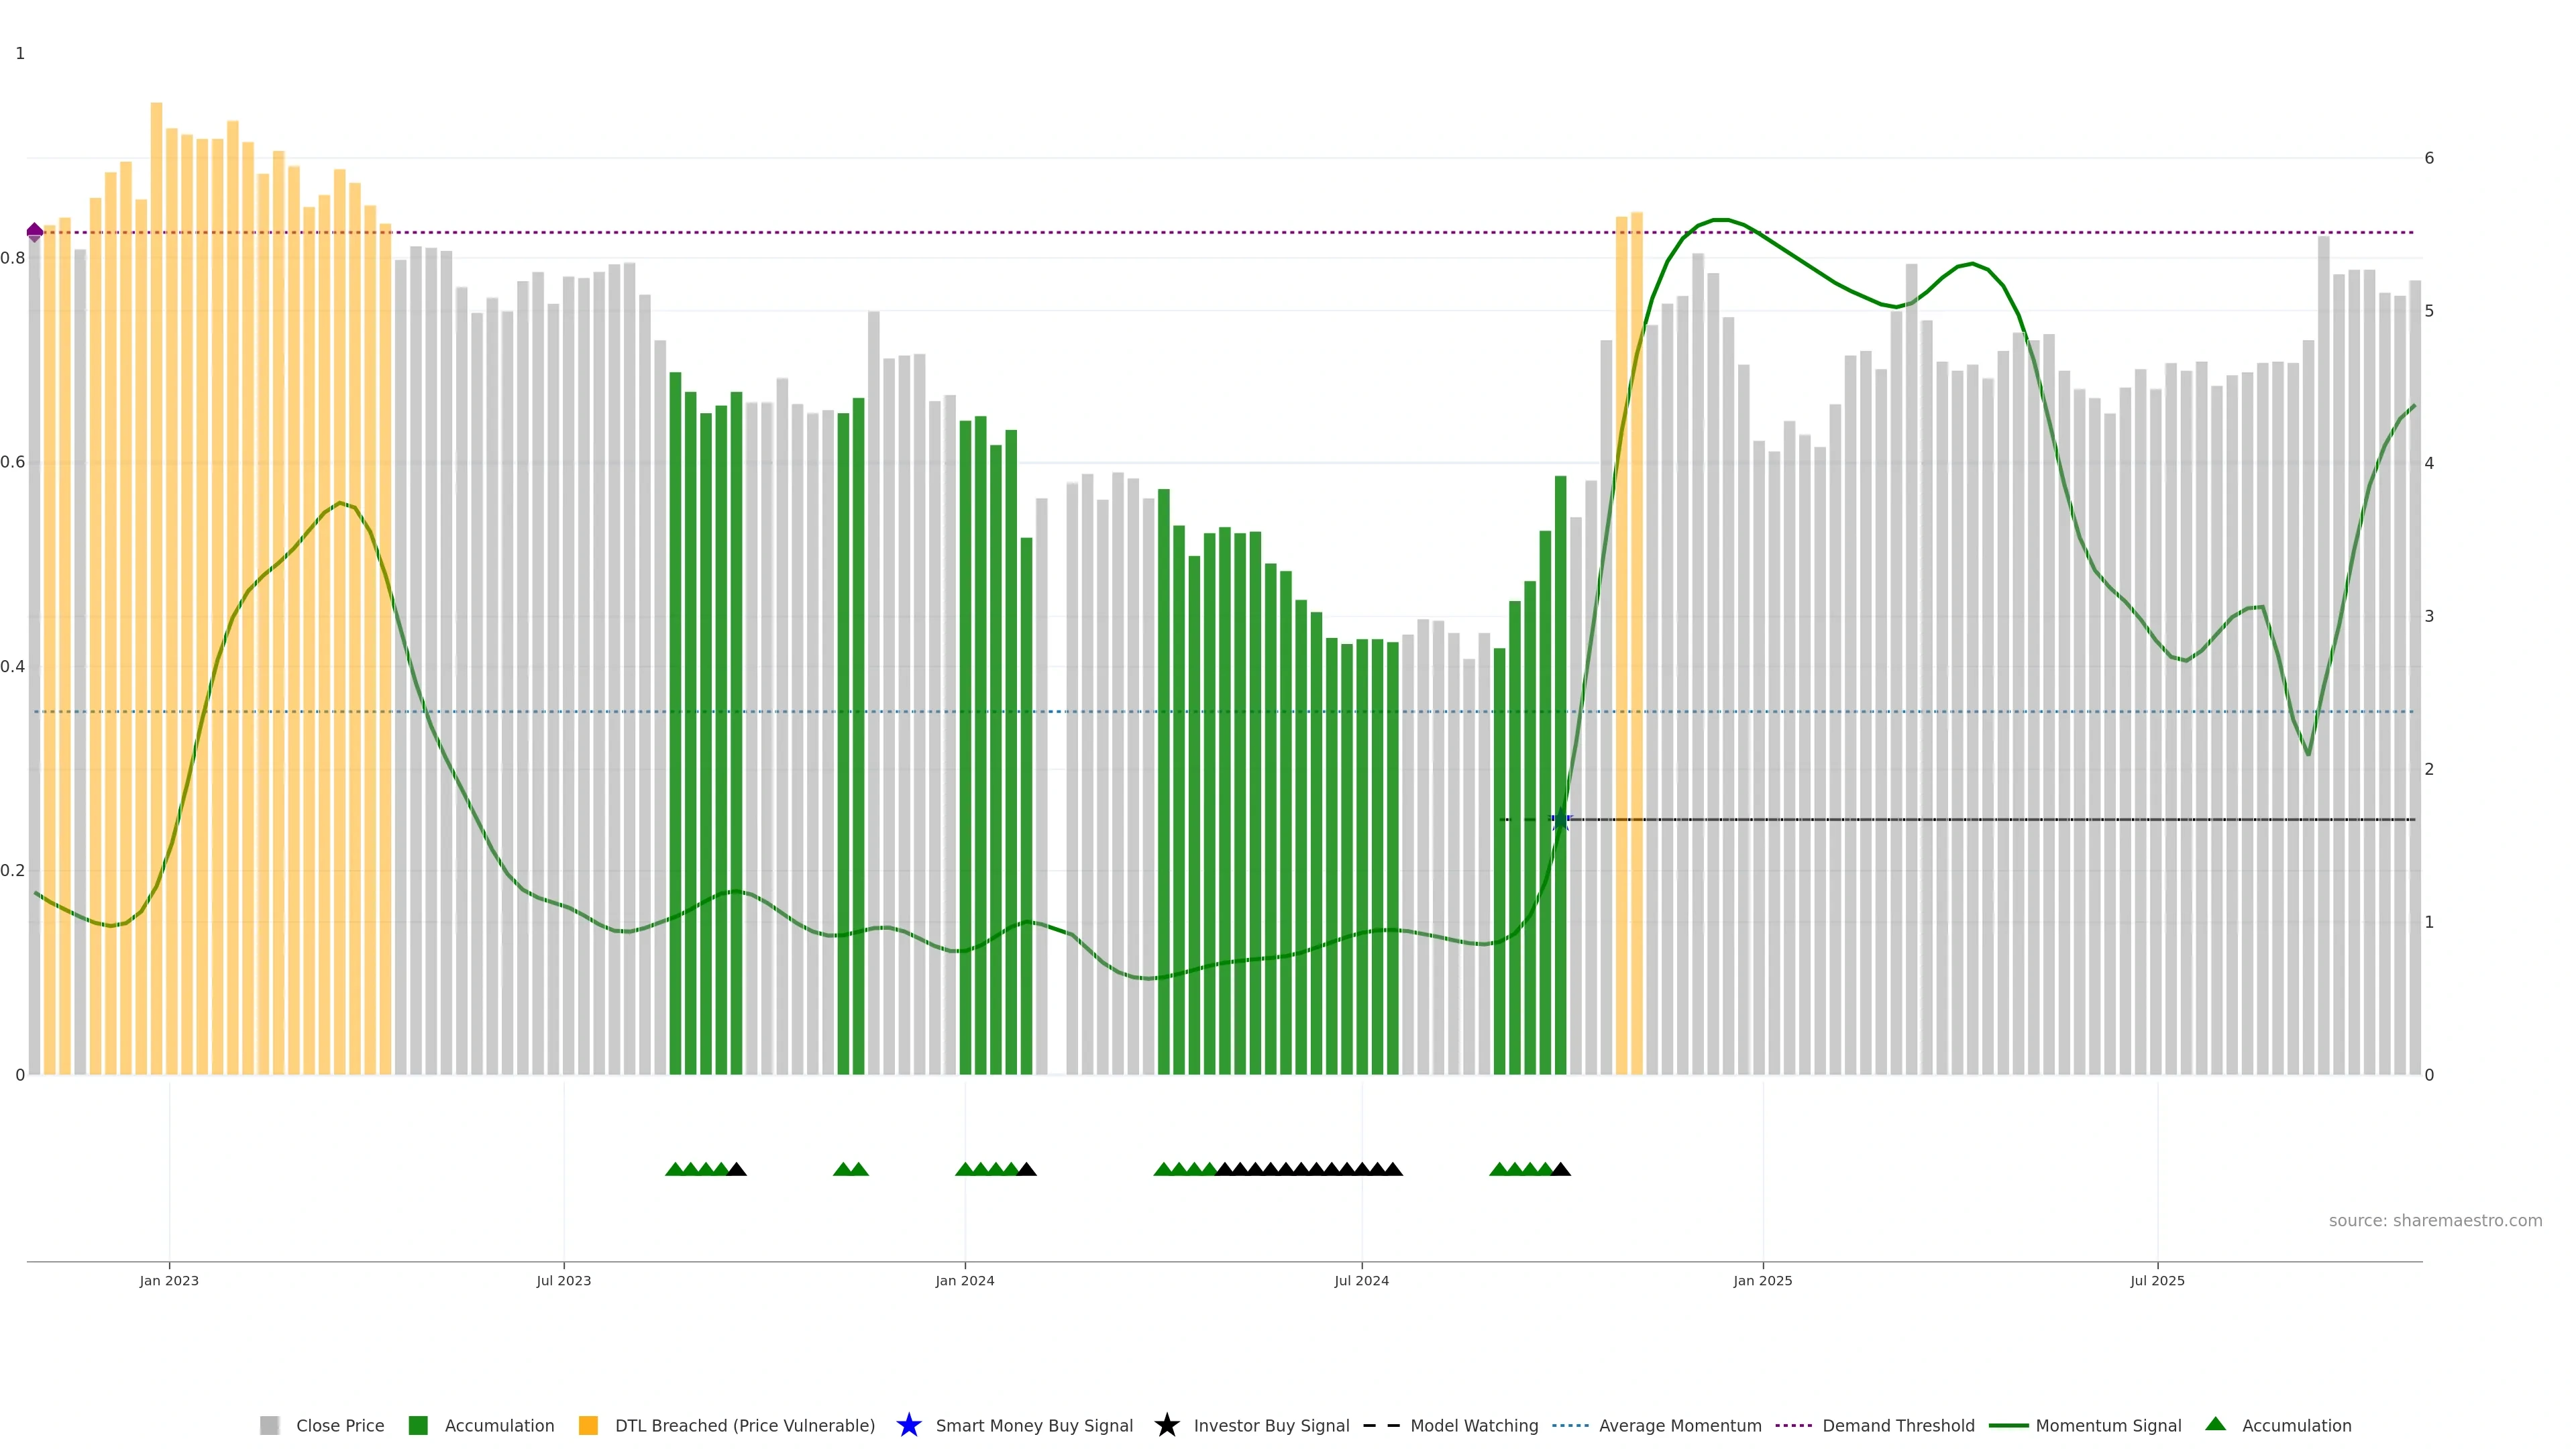This screenshot has width=2576, height=1449.
Task: Click the purple diamond marker at chart's left edge
Action: (x=35, y=232)
